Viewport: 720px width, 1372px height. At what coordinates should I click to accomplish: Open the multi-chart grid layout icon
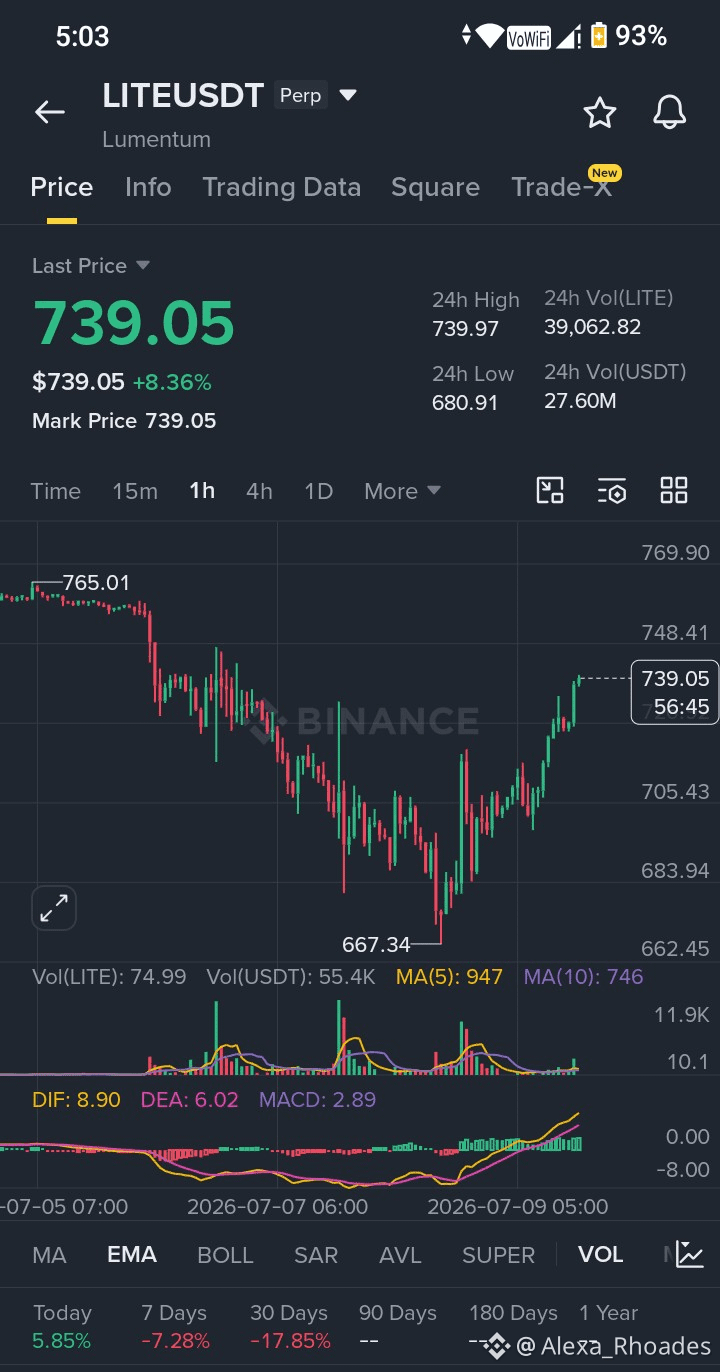tap(674, 490)
